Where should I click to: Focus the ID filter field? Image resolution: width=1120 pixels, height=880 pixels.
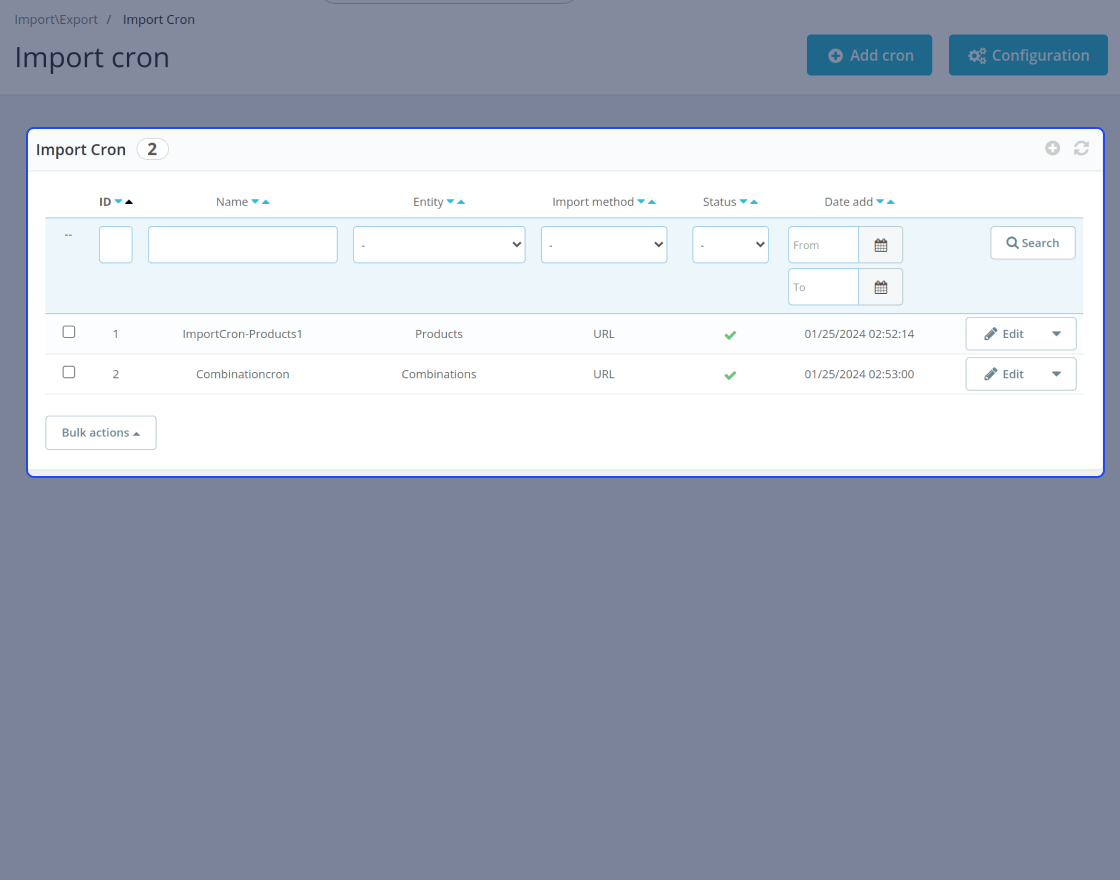(116, 245)
